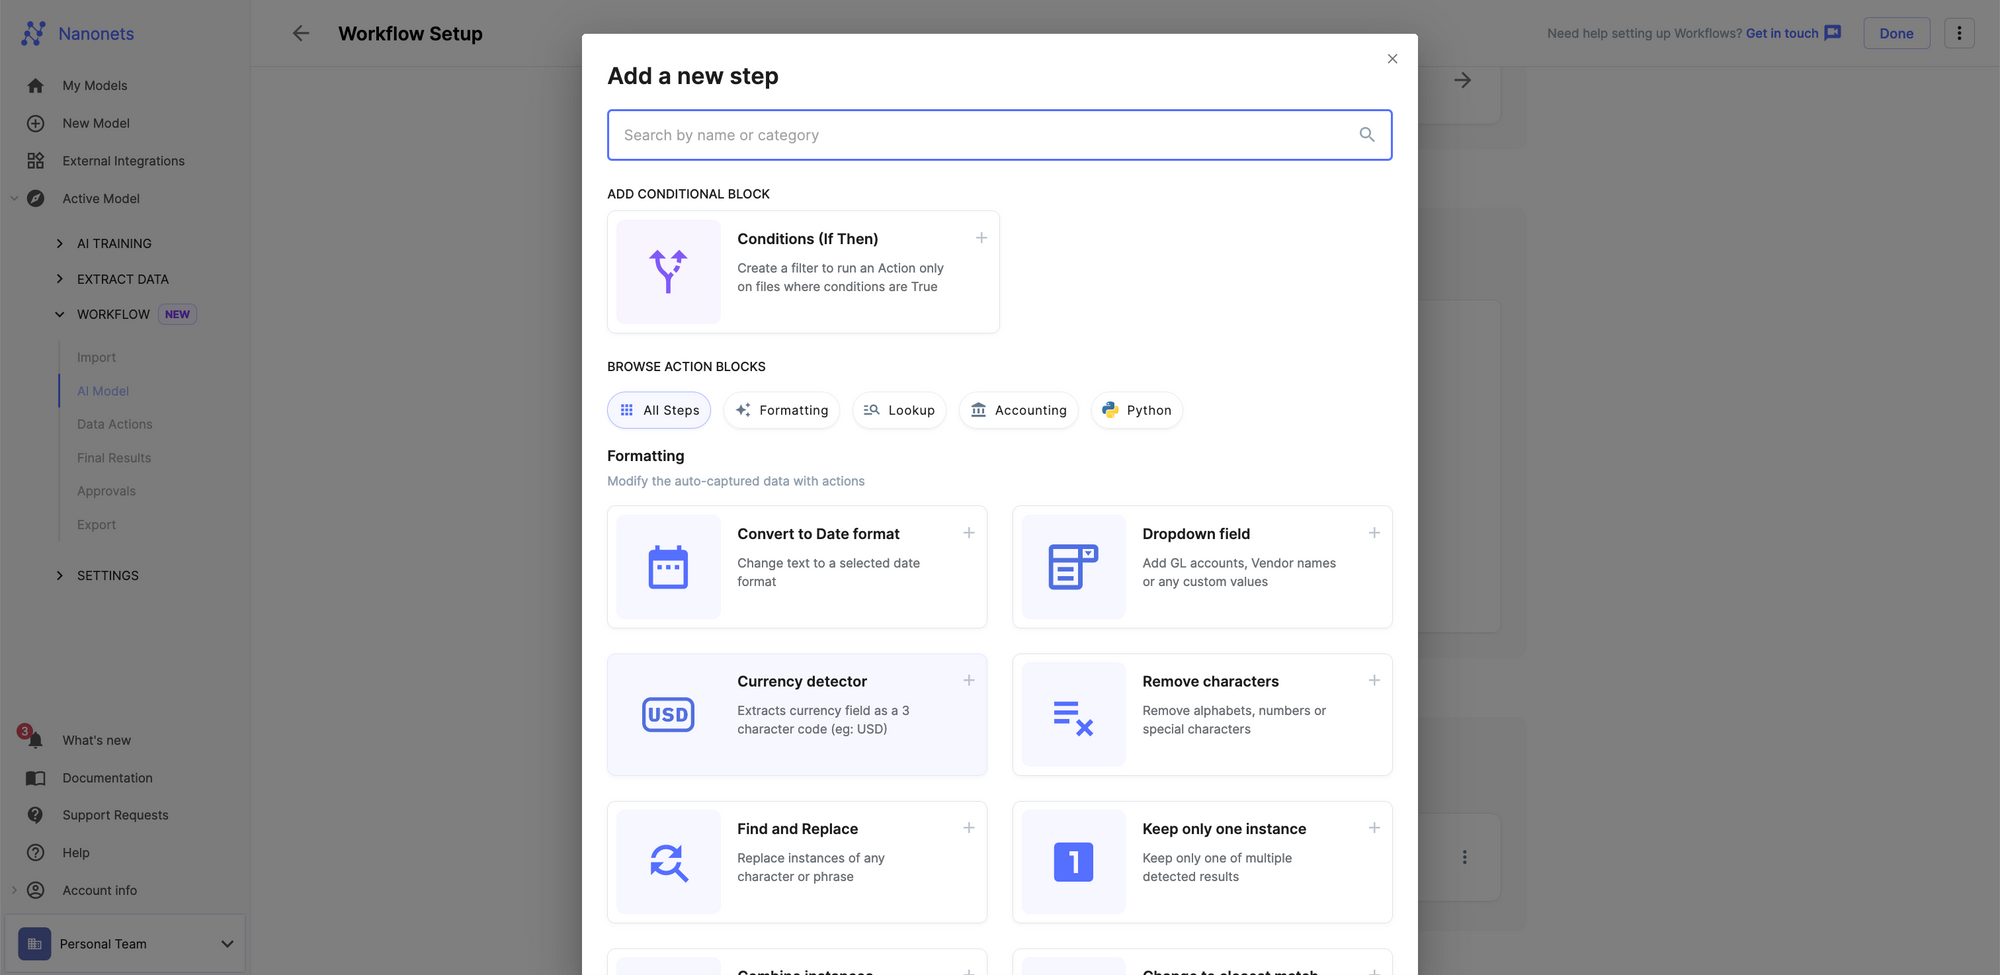2000x975 pixels.
Task: Add Remove characters via plus
Action: pyautogui.click(x=1374, y=680)
